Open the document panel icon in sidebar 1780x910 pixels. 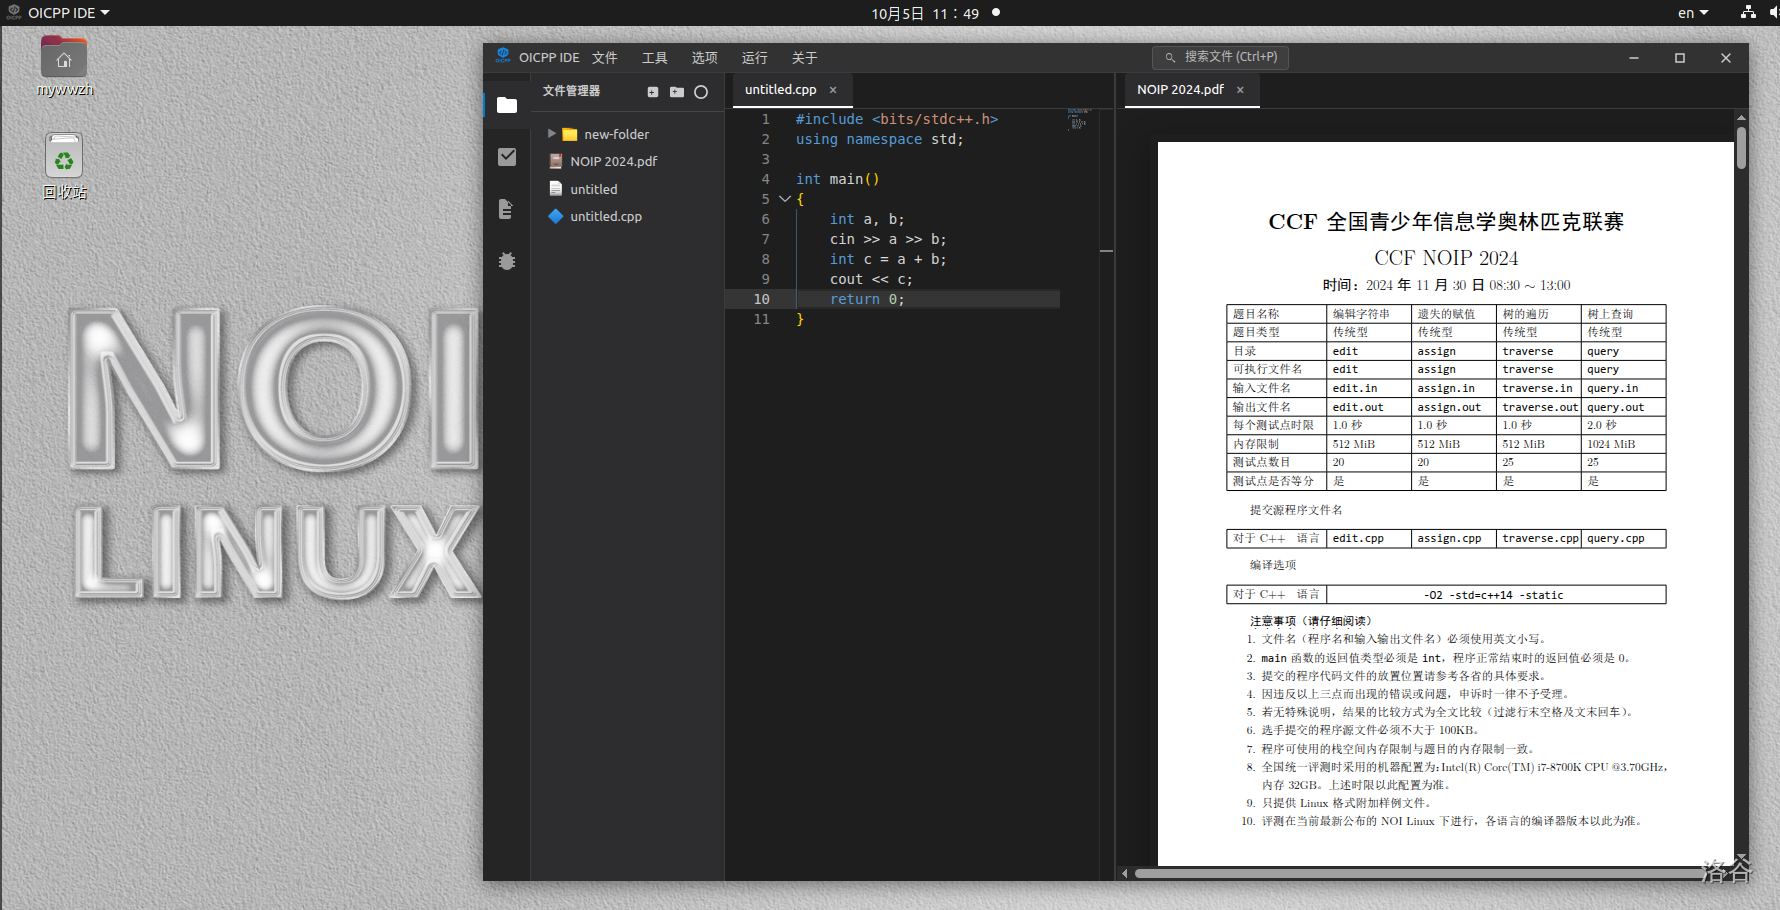507,209
